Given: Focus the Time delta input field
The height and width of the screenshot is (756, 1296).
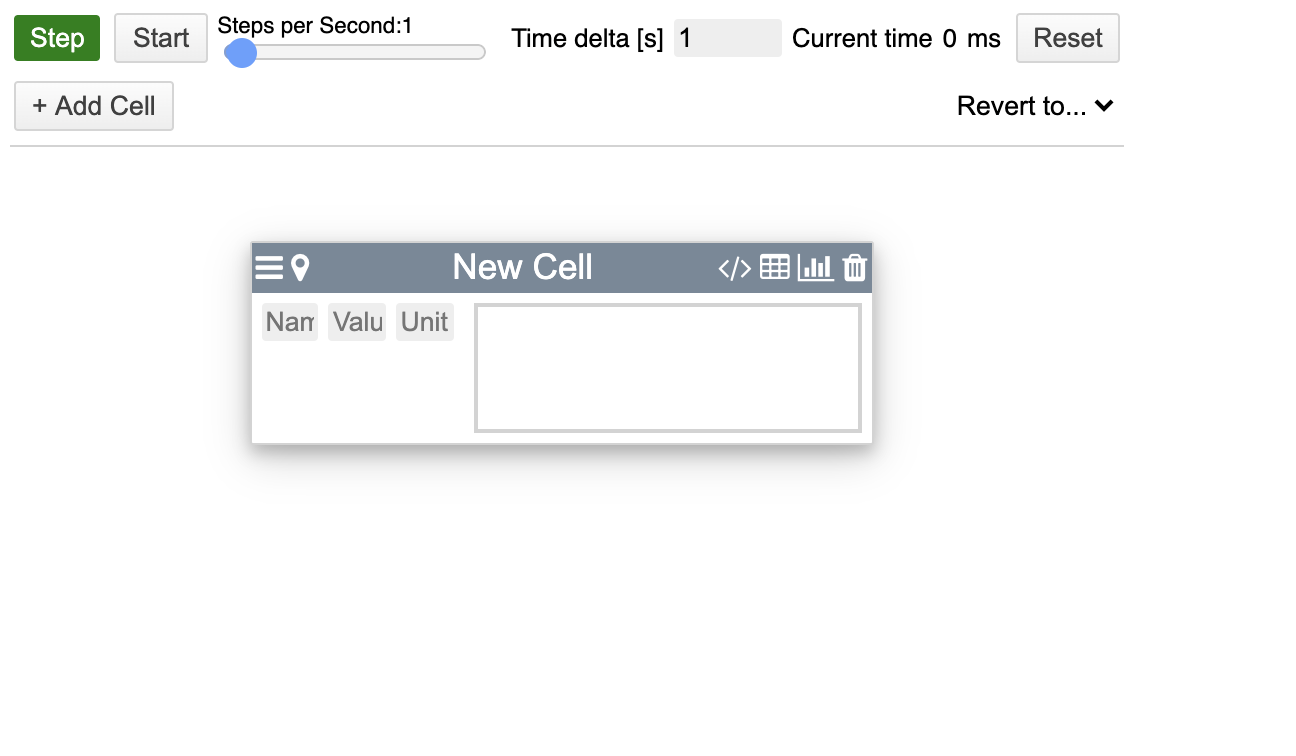Looking at the screenshot, I should [x=727, y=38].
